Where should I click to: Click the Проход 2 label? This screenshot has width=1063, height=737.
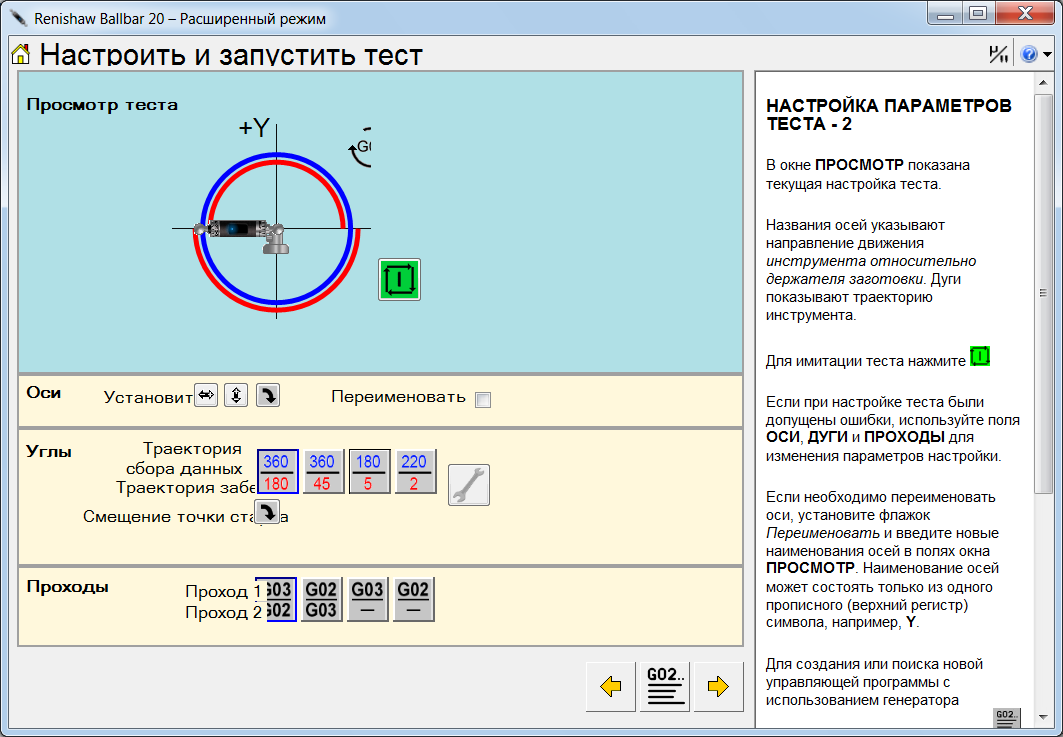tap(223, 612)
